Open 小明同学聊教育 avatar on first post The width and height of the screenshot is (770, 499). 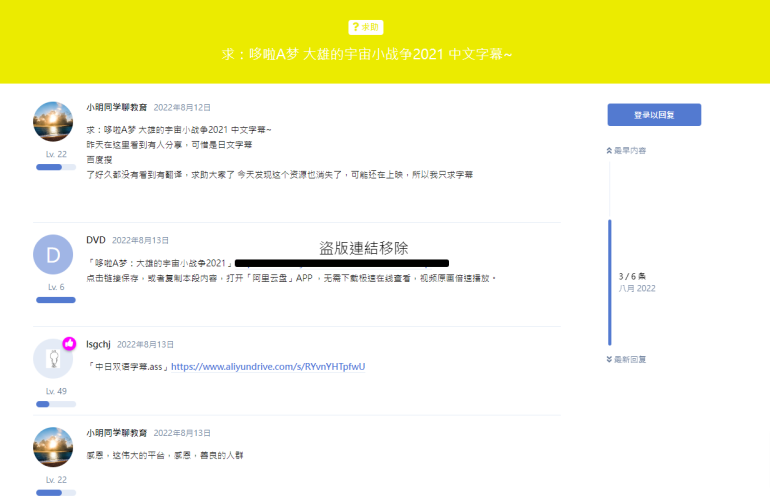[53, 121]
